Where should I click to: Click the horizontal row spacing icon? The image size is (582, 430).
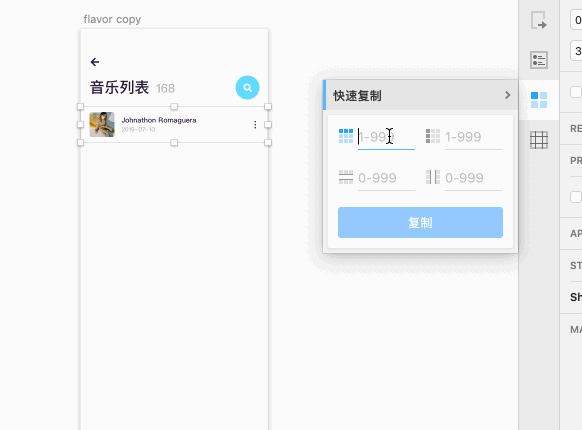346,177
